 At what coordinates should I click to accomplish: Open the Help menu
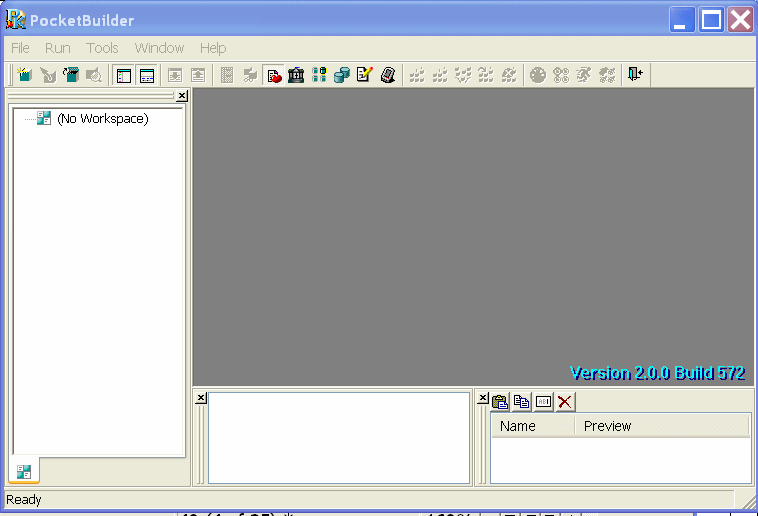[213, 48]
